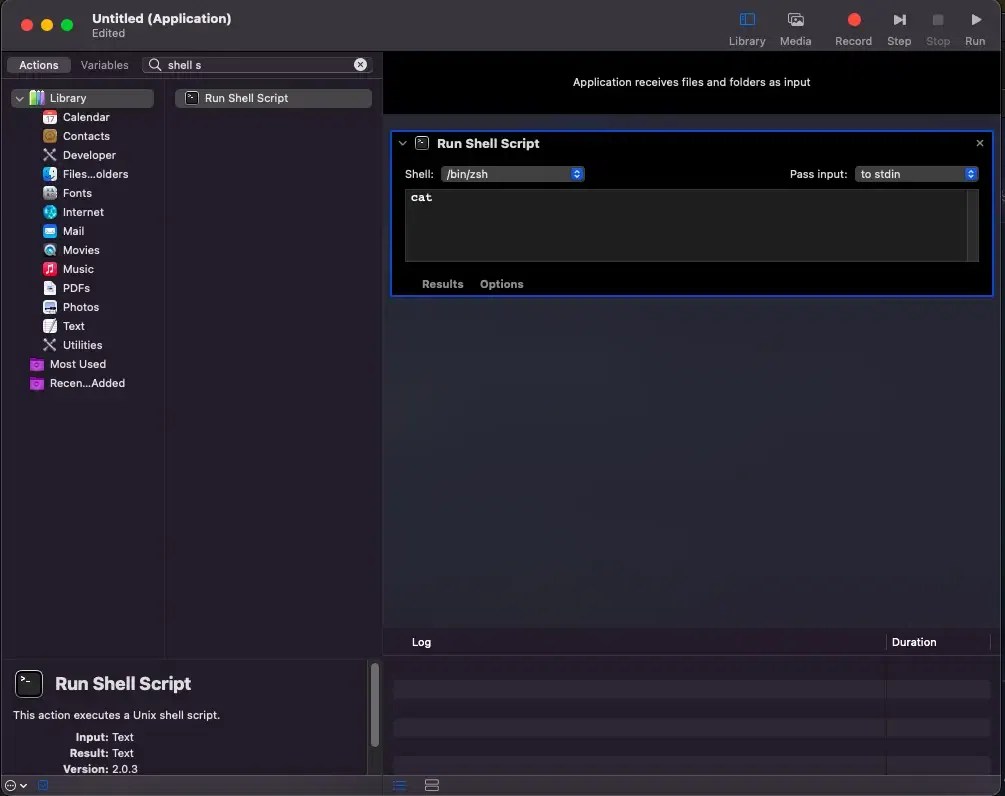
Task: Select the Contacts category
Action: pos(86,136)
